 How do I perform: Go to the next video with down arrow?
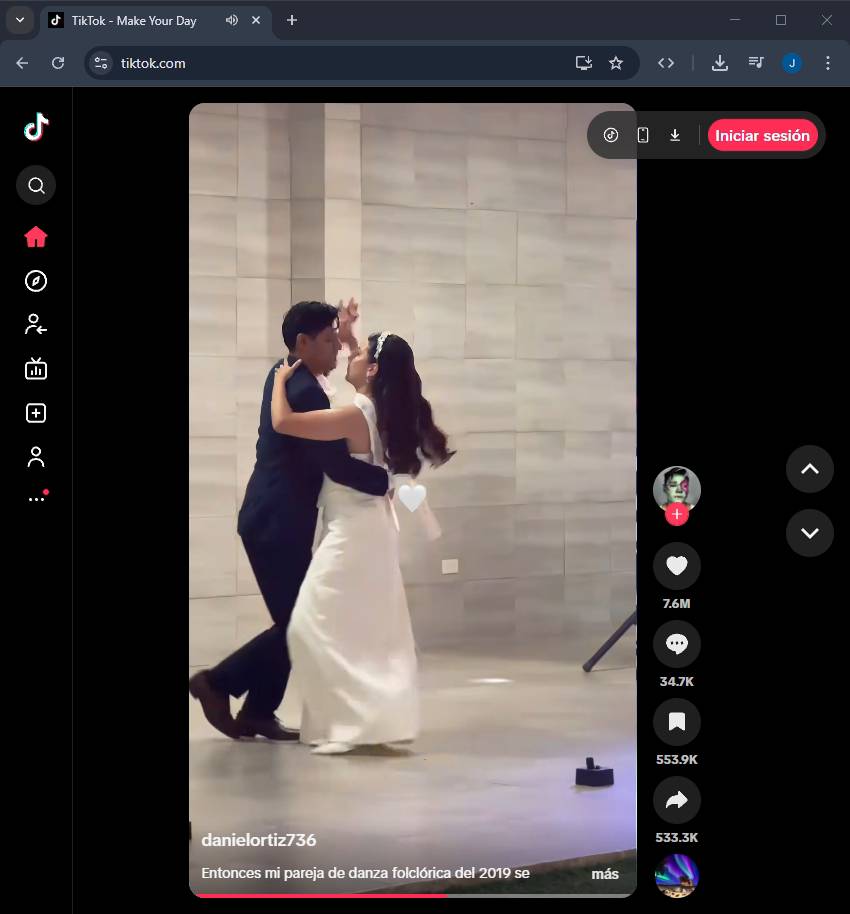point(809,533)
